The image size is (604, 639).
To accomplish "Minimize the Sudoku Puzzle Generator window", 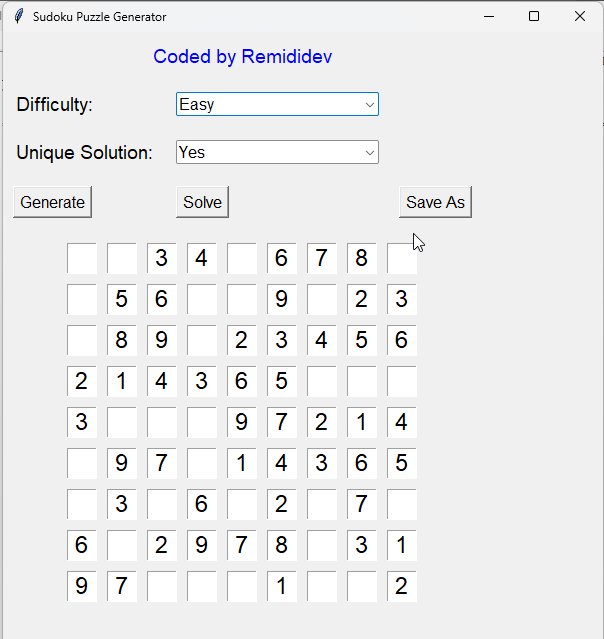I will (x=489, y=16).
